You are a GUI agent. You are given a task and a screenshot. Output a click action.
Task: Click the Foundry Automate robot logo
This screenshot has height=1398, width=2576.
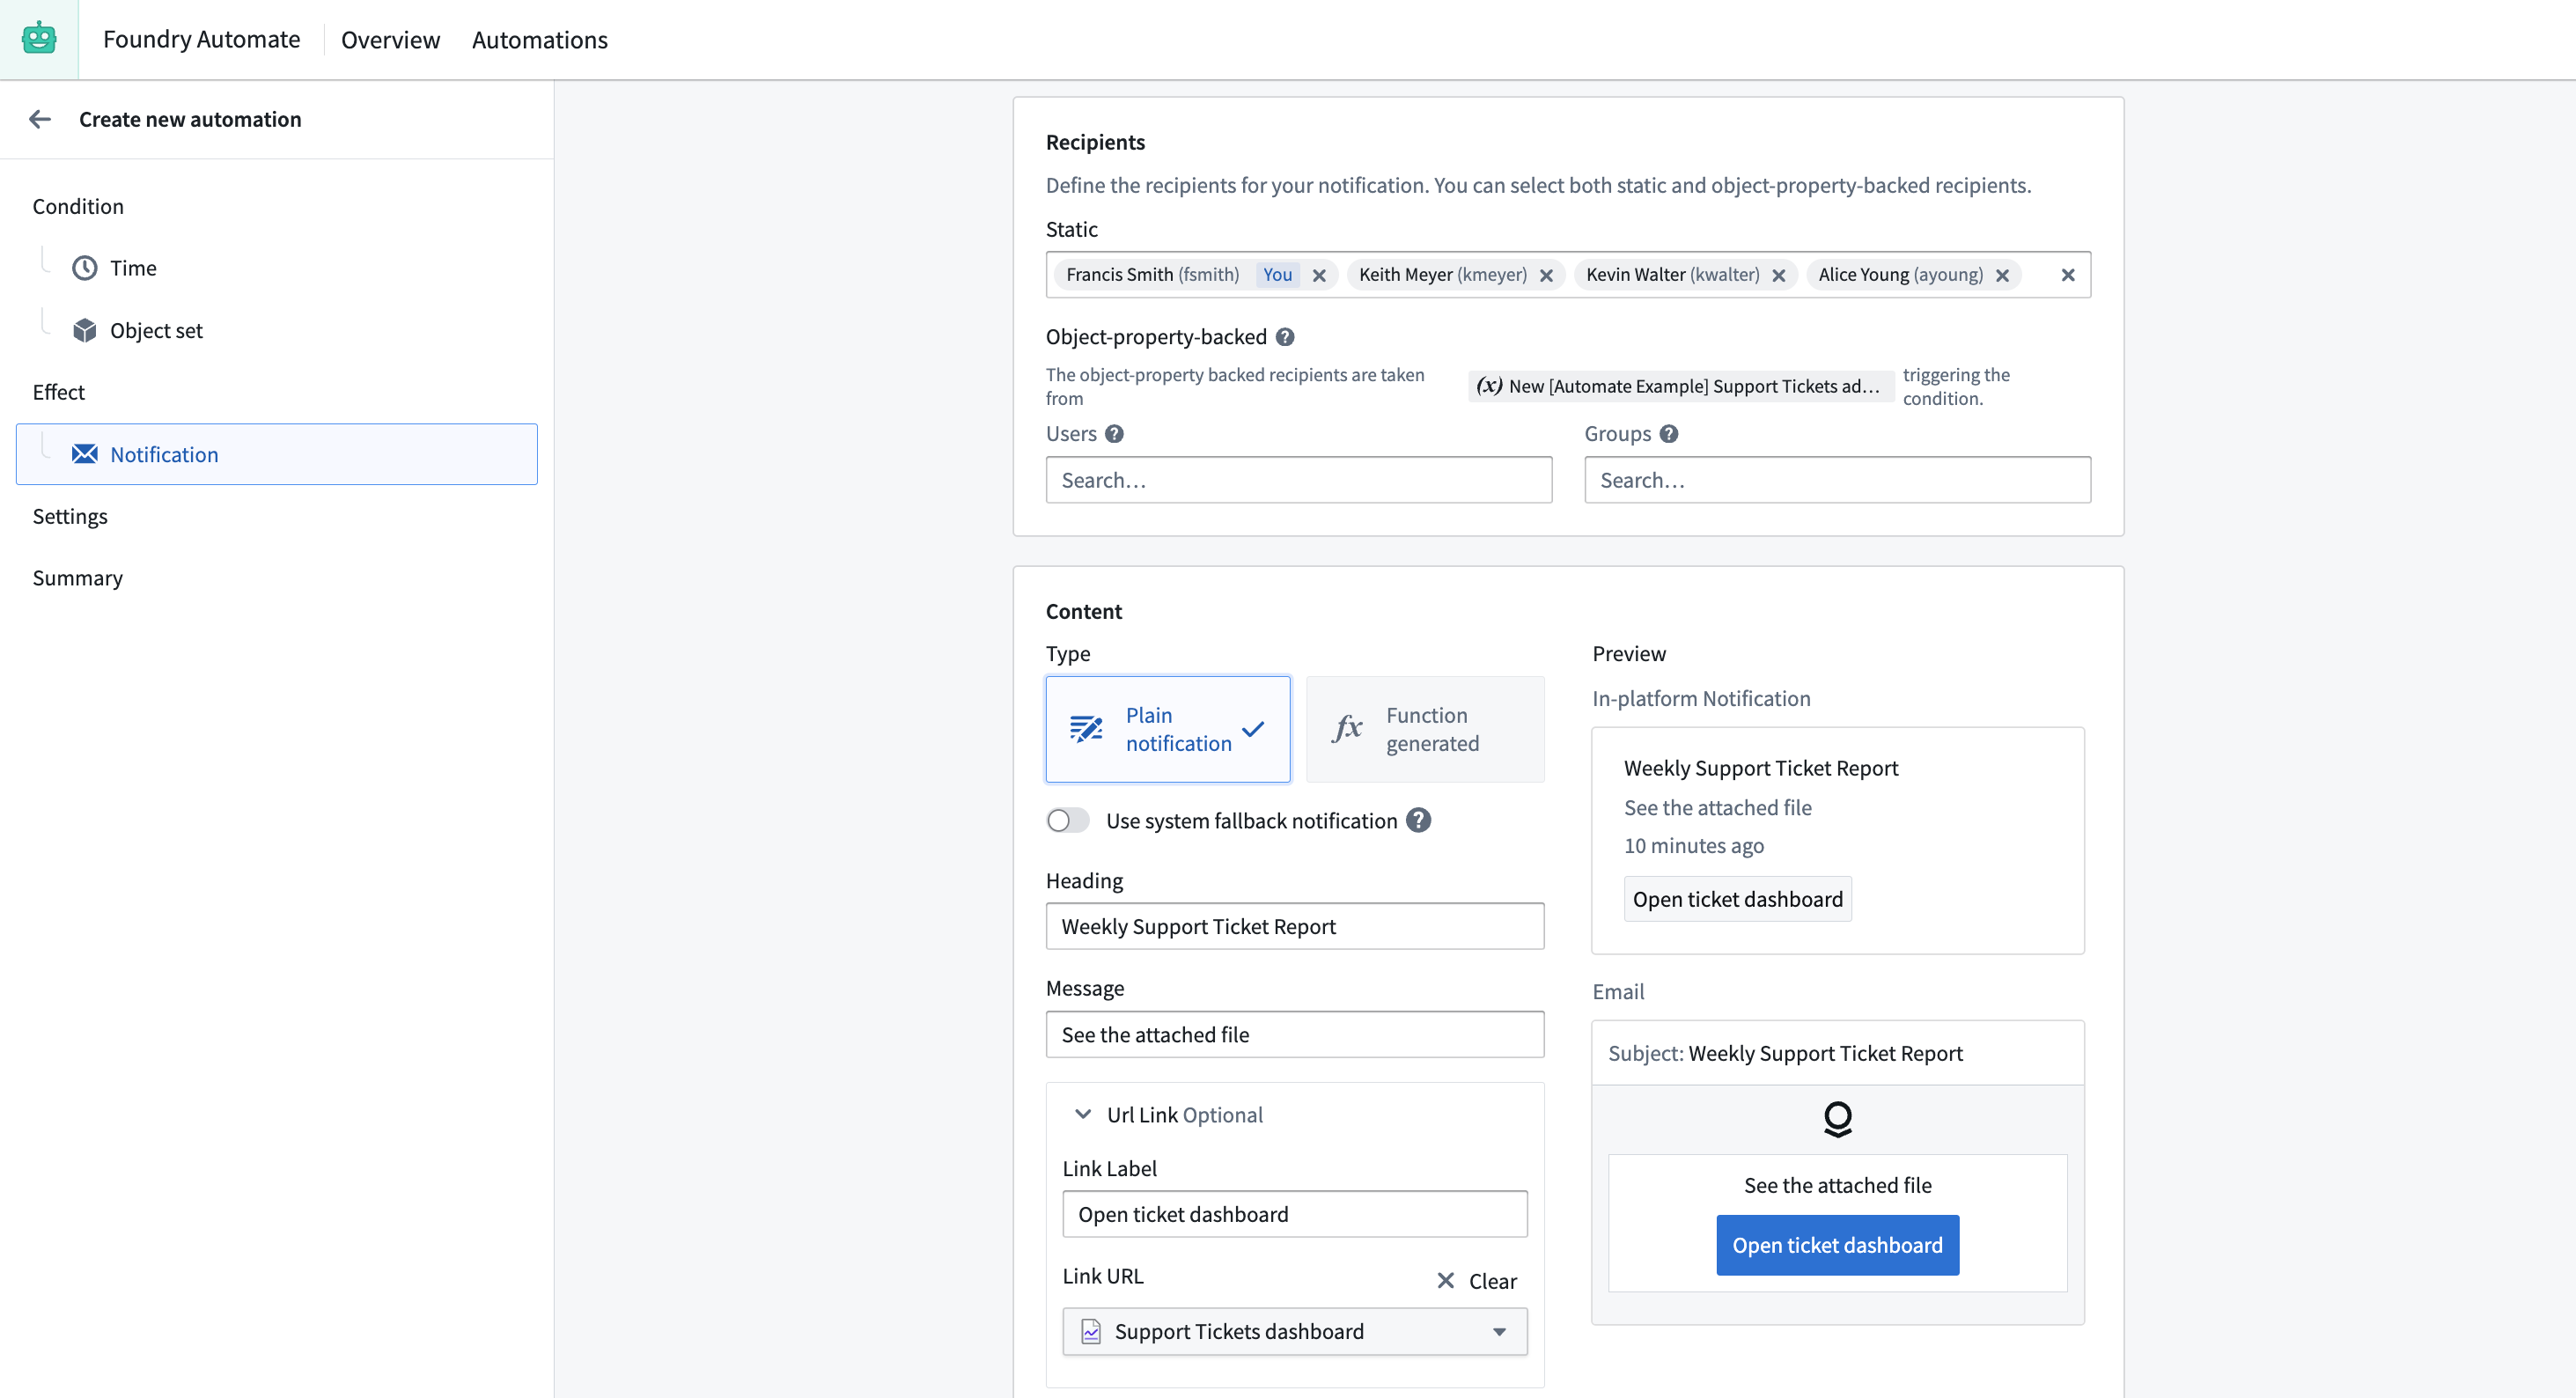[39, 39]
